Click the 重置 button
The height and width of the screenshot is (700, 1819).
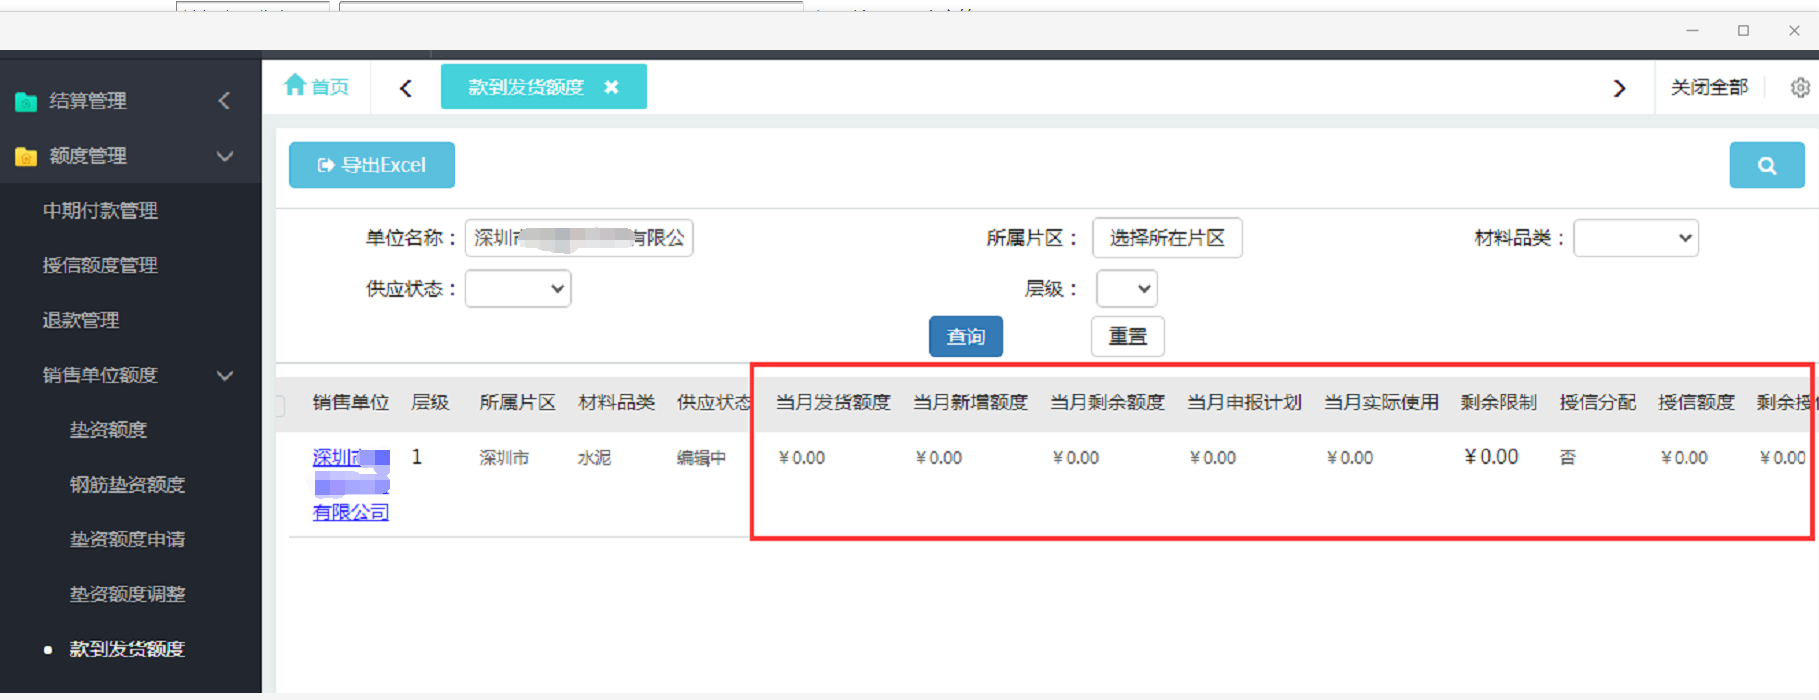pyautogui.click(x=1128, y=336)
